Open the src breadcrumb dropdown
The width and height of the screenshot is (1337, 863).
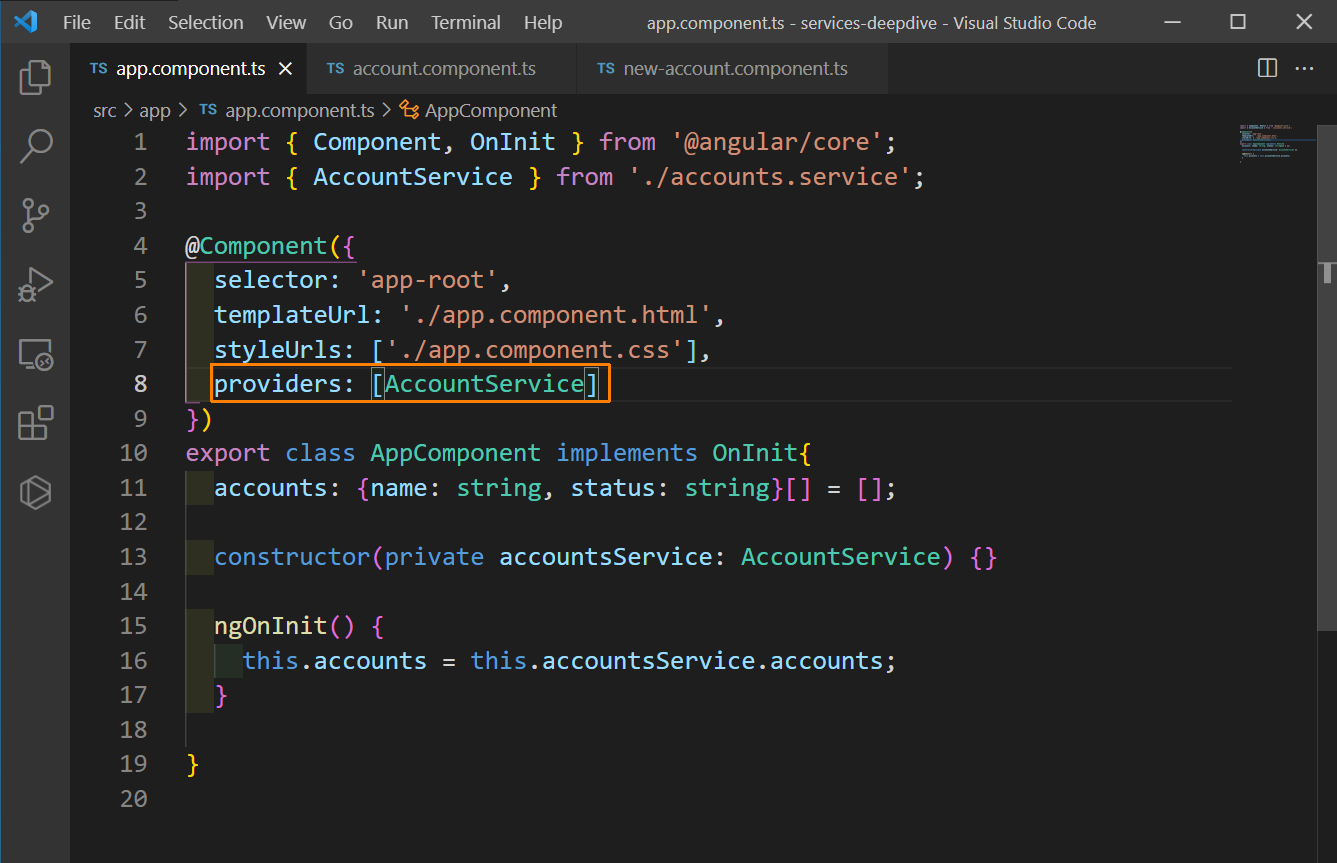104,110
